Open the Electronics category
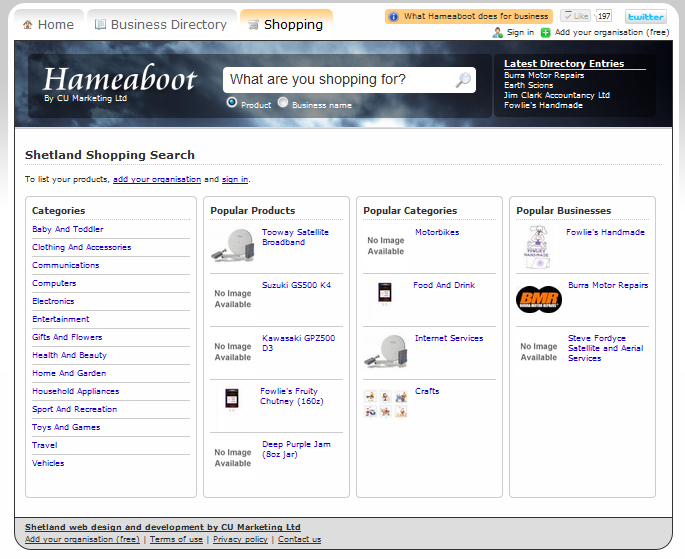 click(x=53, y=301)
